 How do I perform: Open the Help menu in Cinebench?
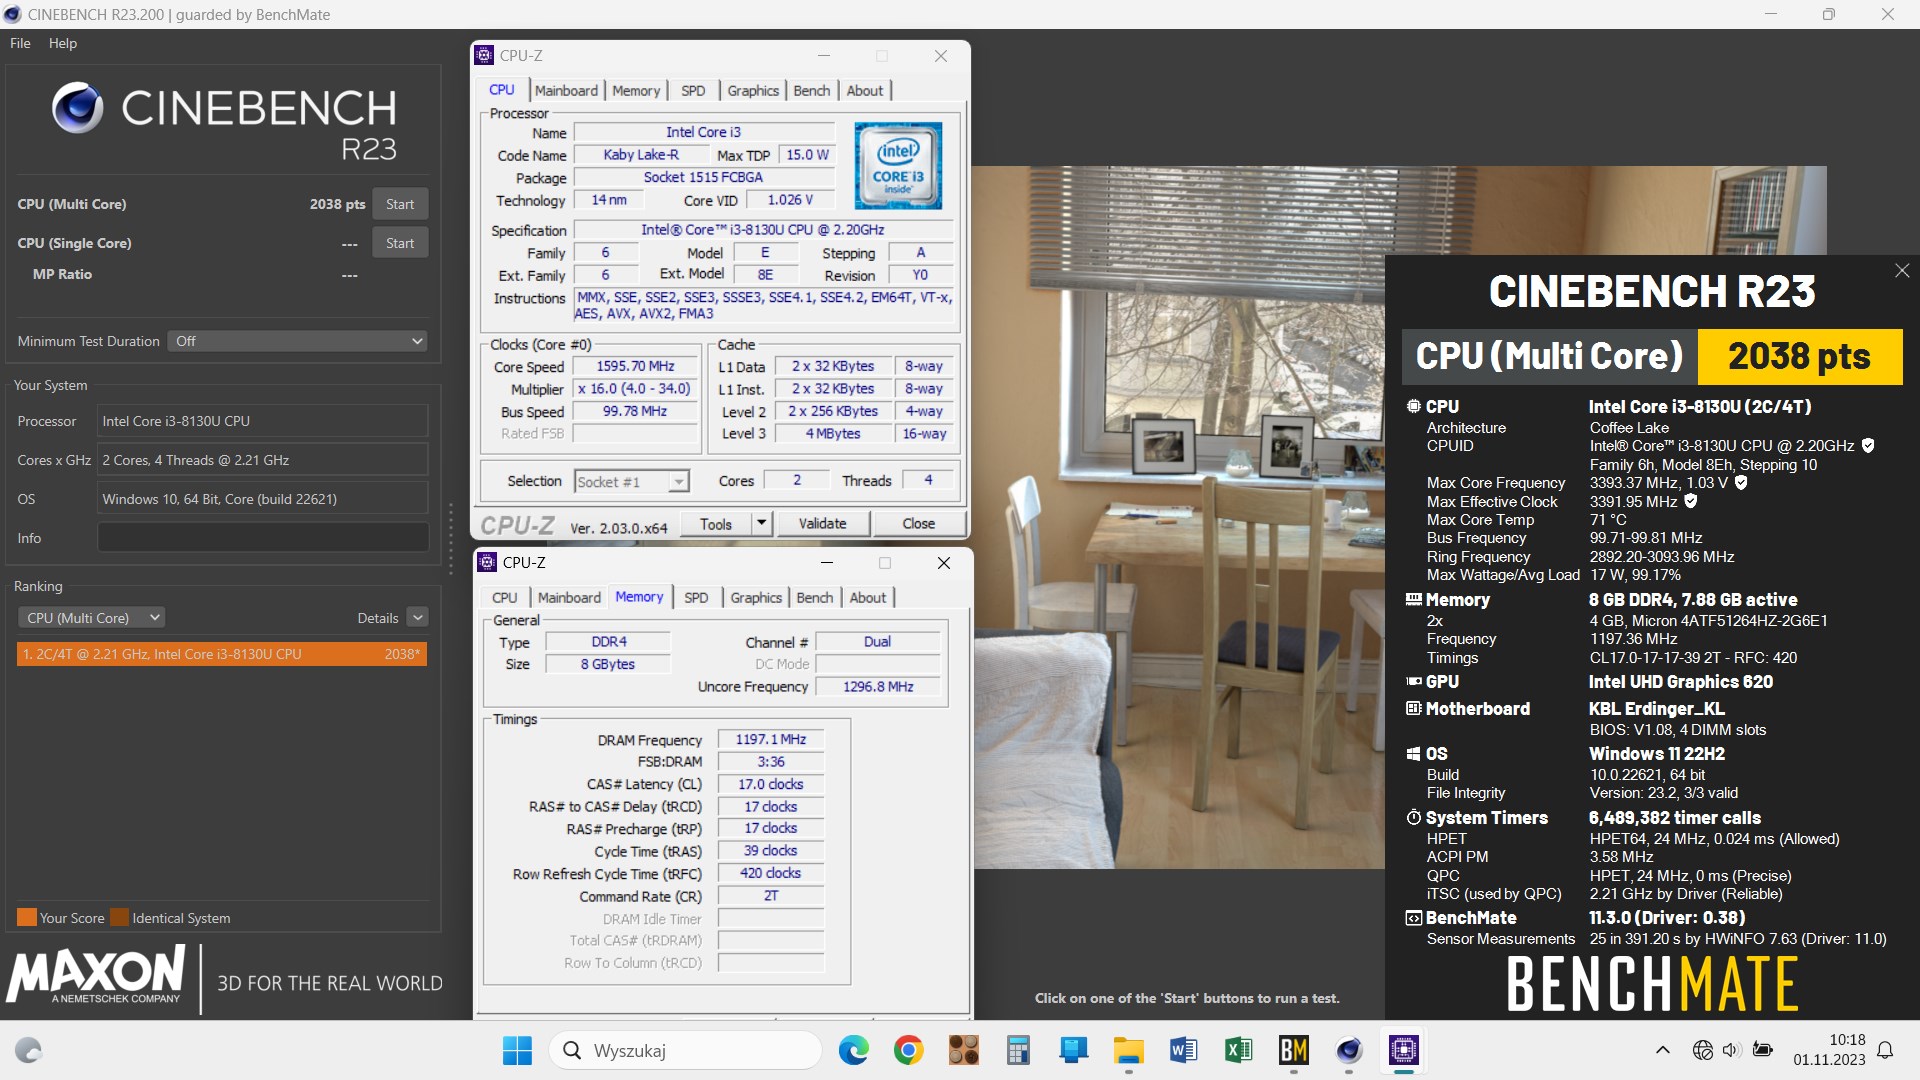pyautogui.click(x=63, y=43)
